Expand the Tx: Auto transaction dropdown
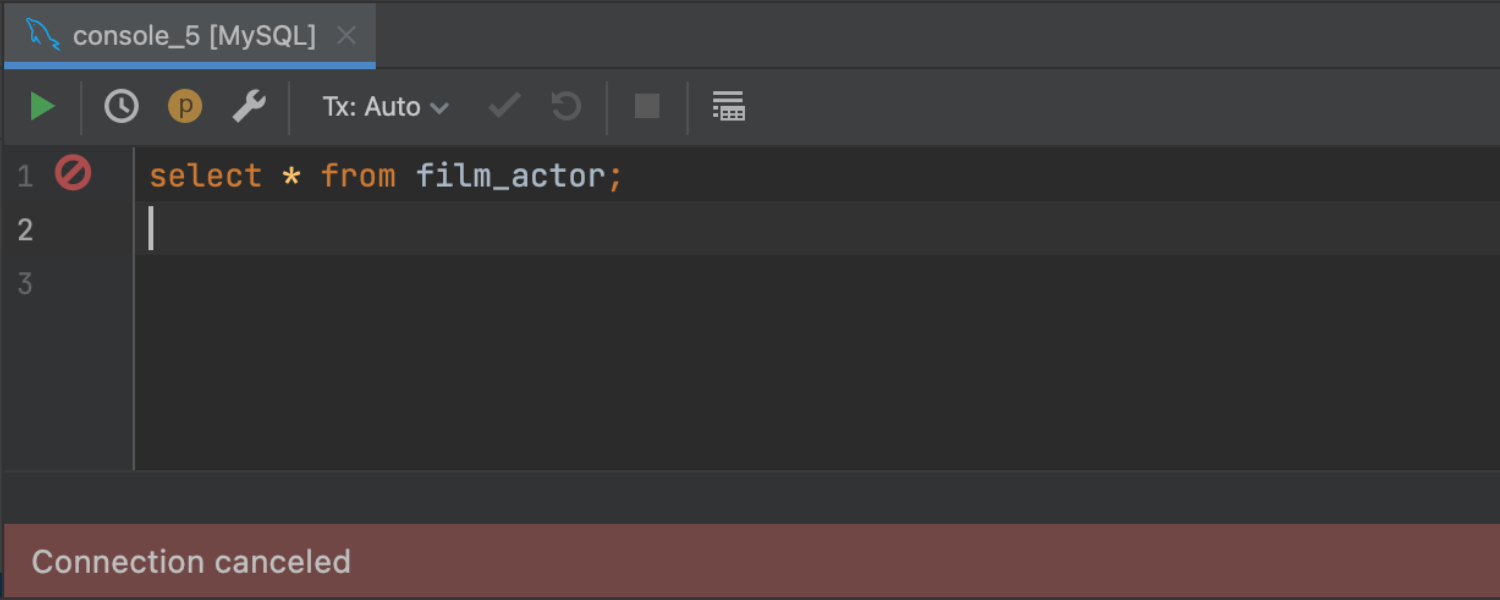 pyautogui.click(x=385, y=106)
